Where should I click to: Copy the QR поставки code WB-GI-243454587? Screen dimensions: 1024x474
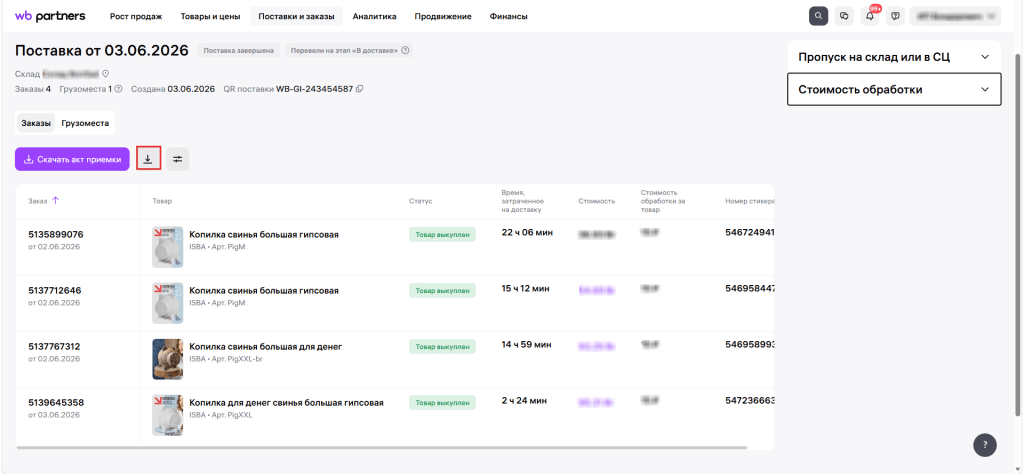[x=359, y=89]
